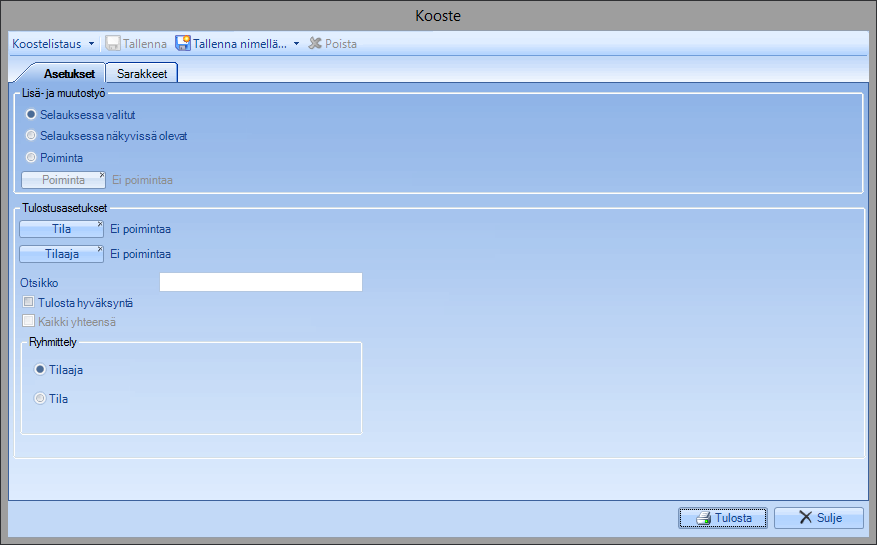877x545 pixels.
Task: Click the Poista delete icon
Action: 316,44
